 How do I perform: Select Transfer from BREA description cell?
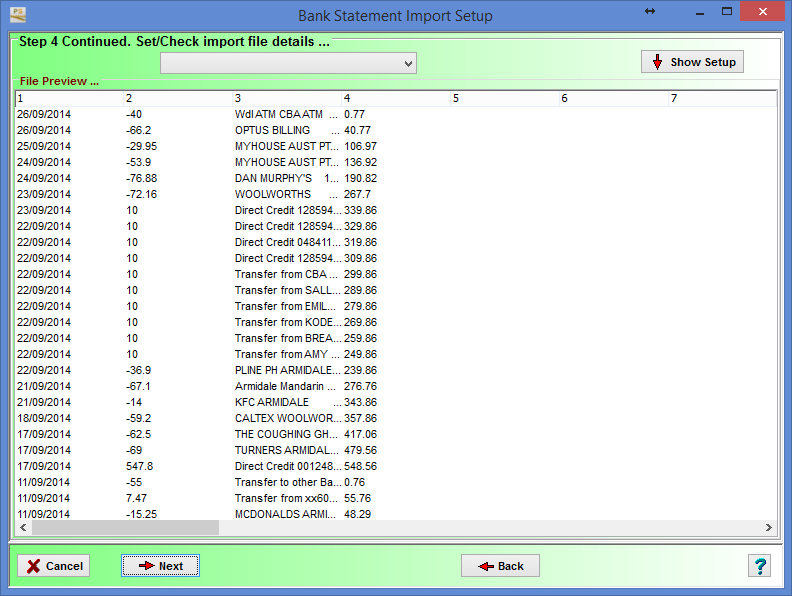(x=287, y=338)
